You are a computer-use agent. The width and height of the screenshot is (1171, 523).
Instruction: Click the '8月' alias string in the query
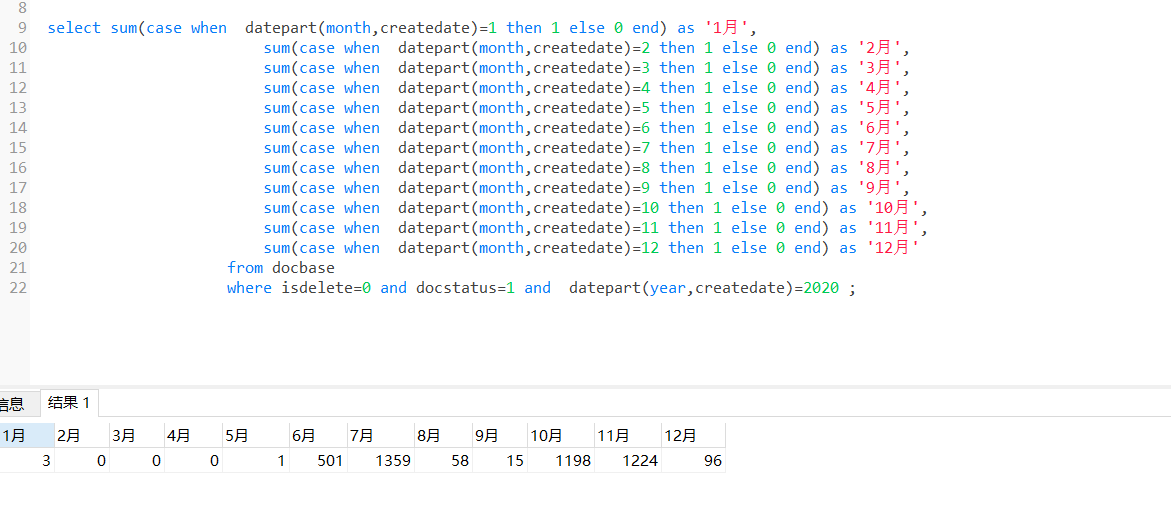click(x=880, y=168)
